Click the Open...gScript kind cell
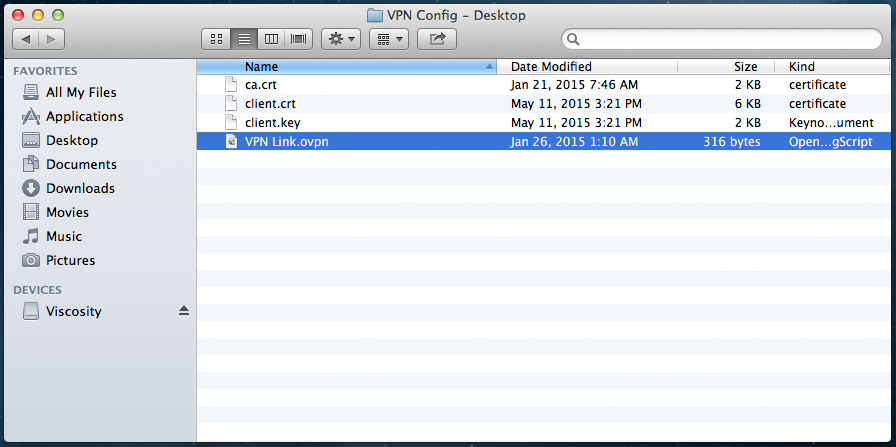Image resolution: width=896 pixels, height=447 pixels. pos(830,141)
